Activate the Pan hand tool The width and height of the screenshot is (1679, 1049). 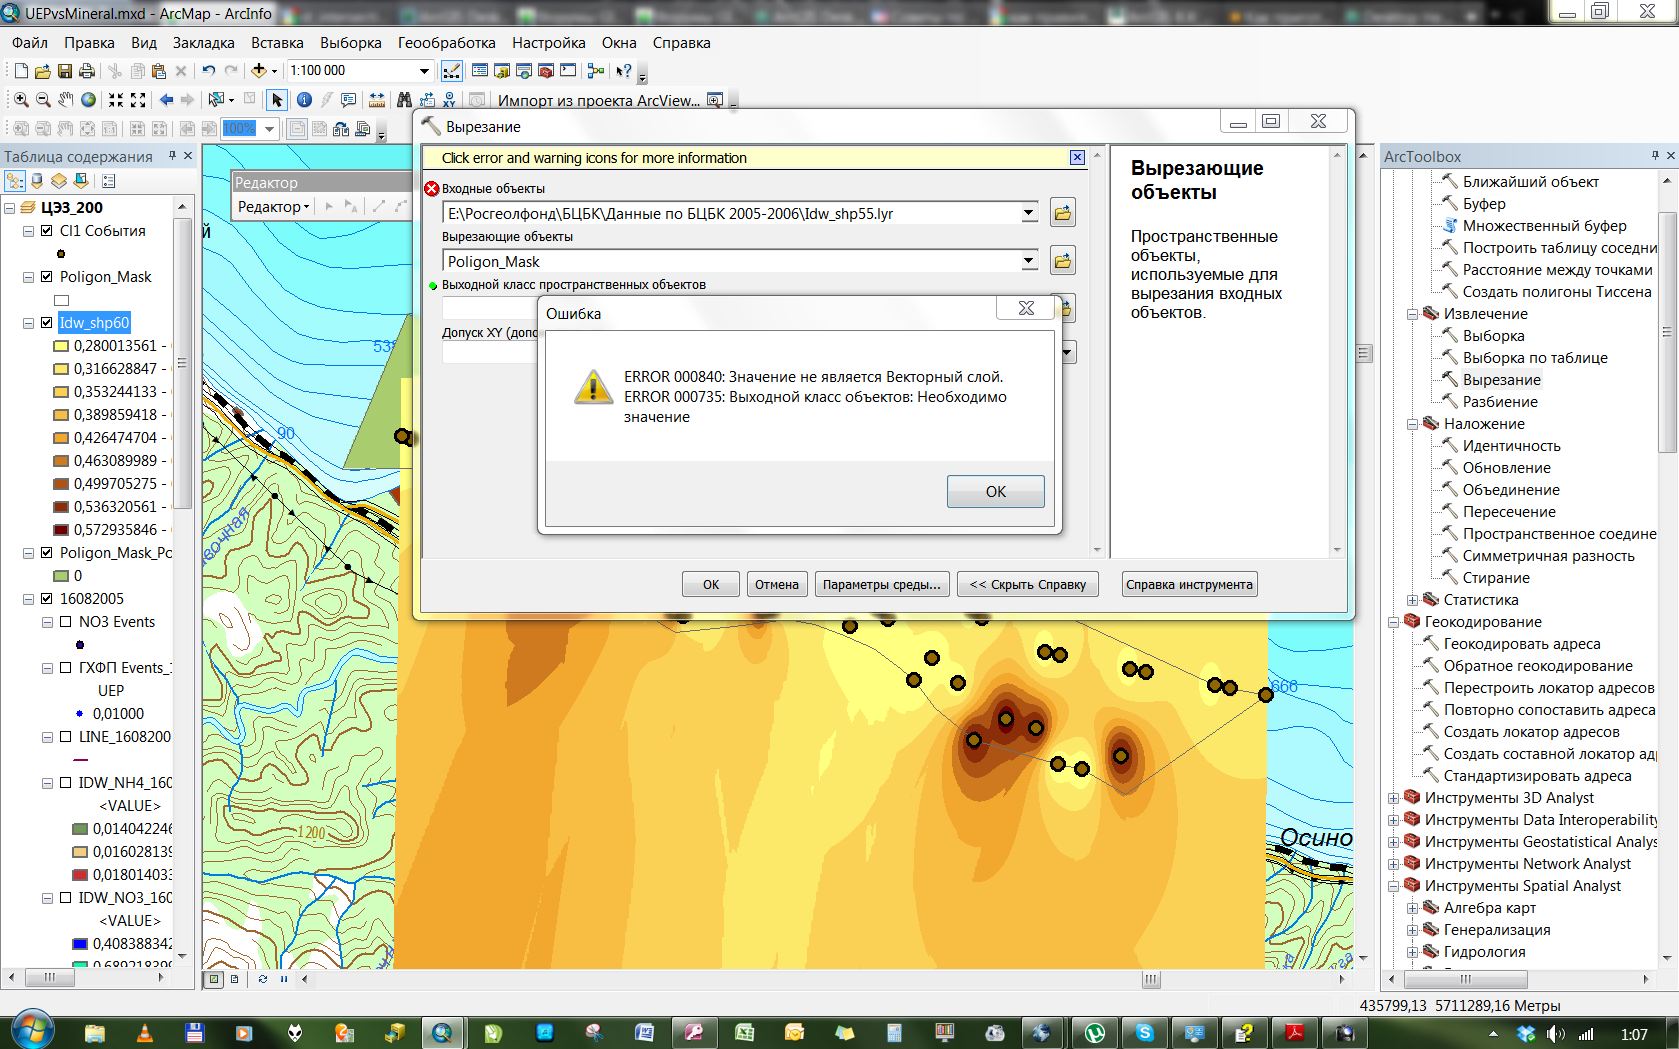(x=66, y=100)
